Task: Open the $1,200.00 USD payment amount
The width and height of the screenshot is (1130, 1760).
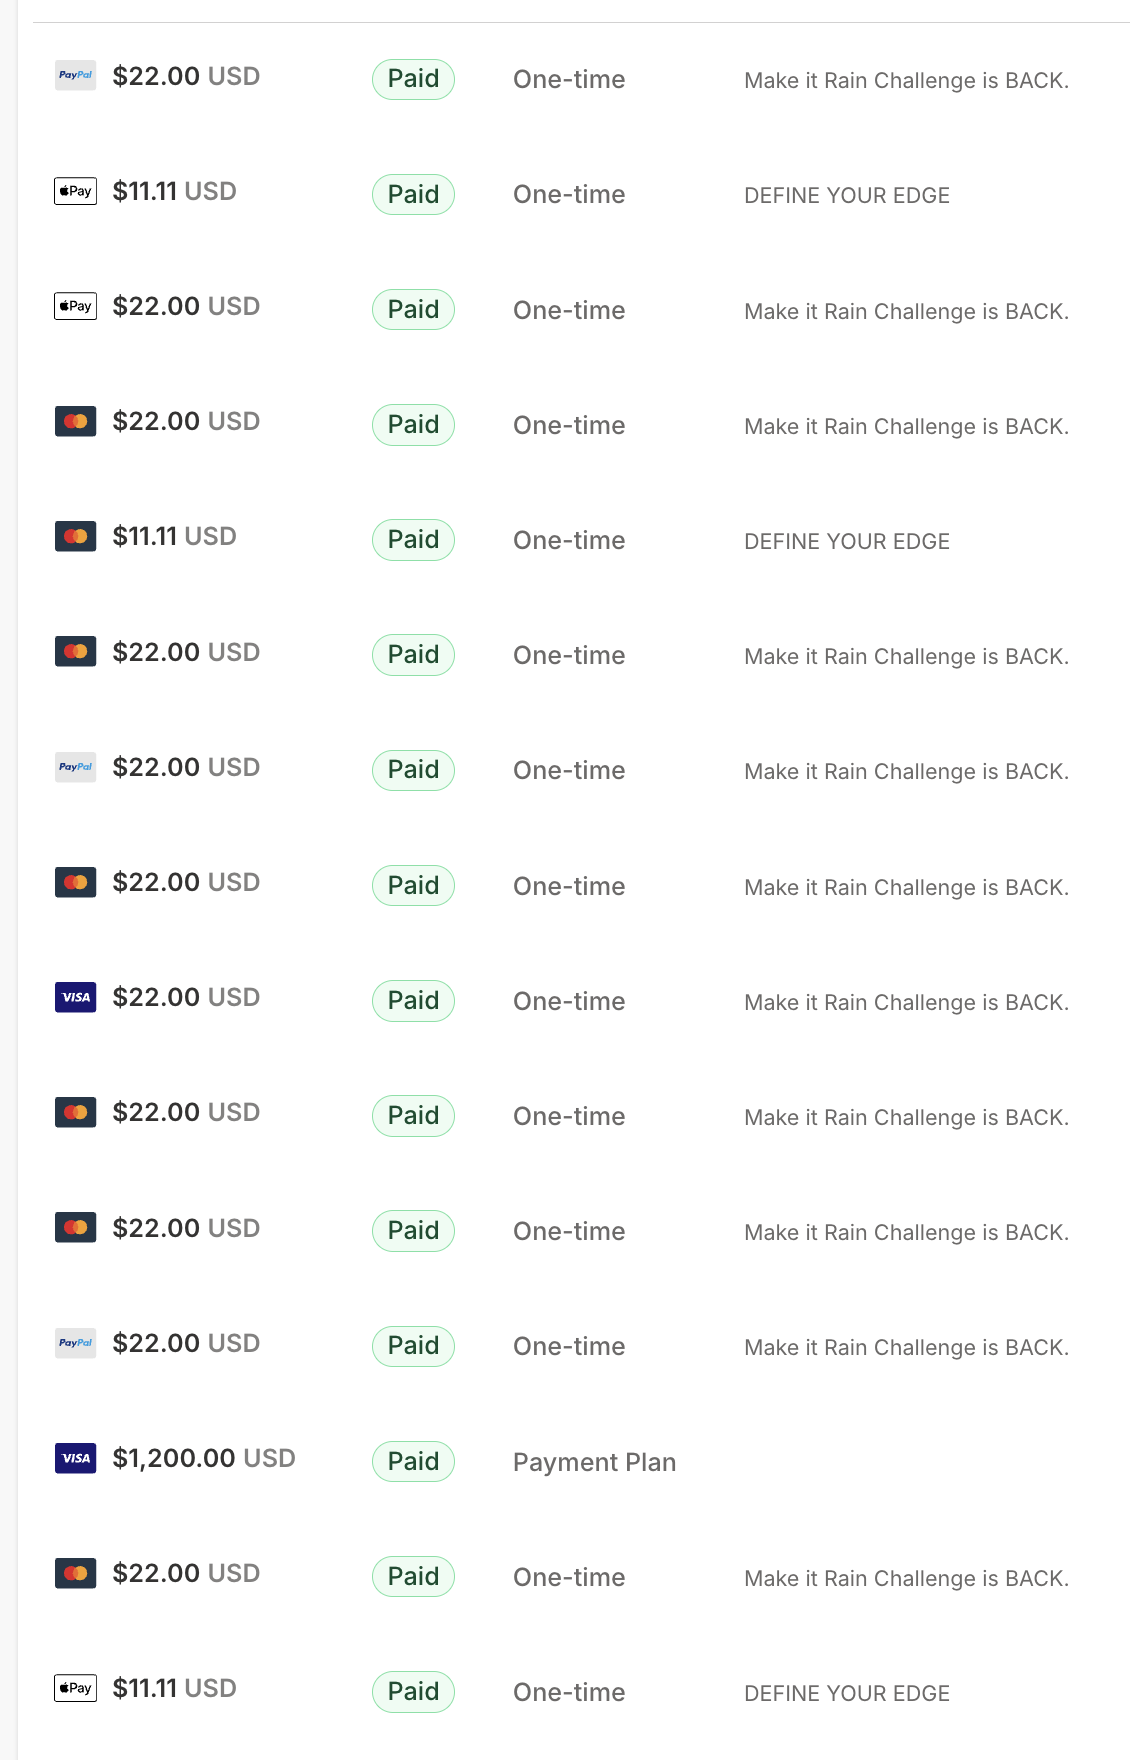Action: (x=204, y=1458)
